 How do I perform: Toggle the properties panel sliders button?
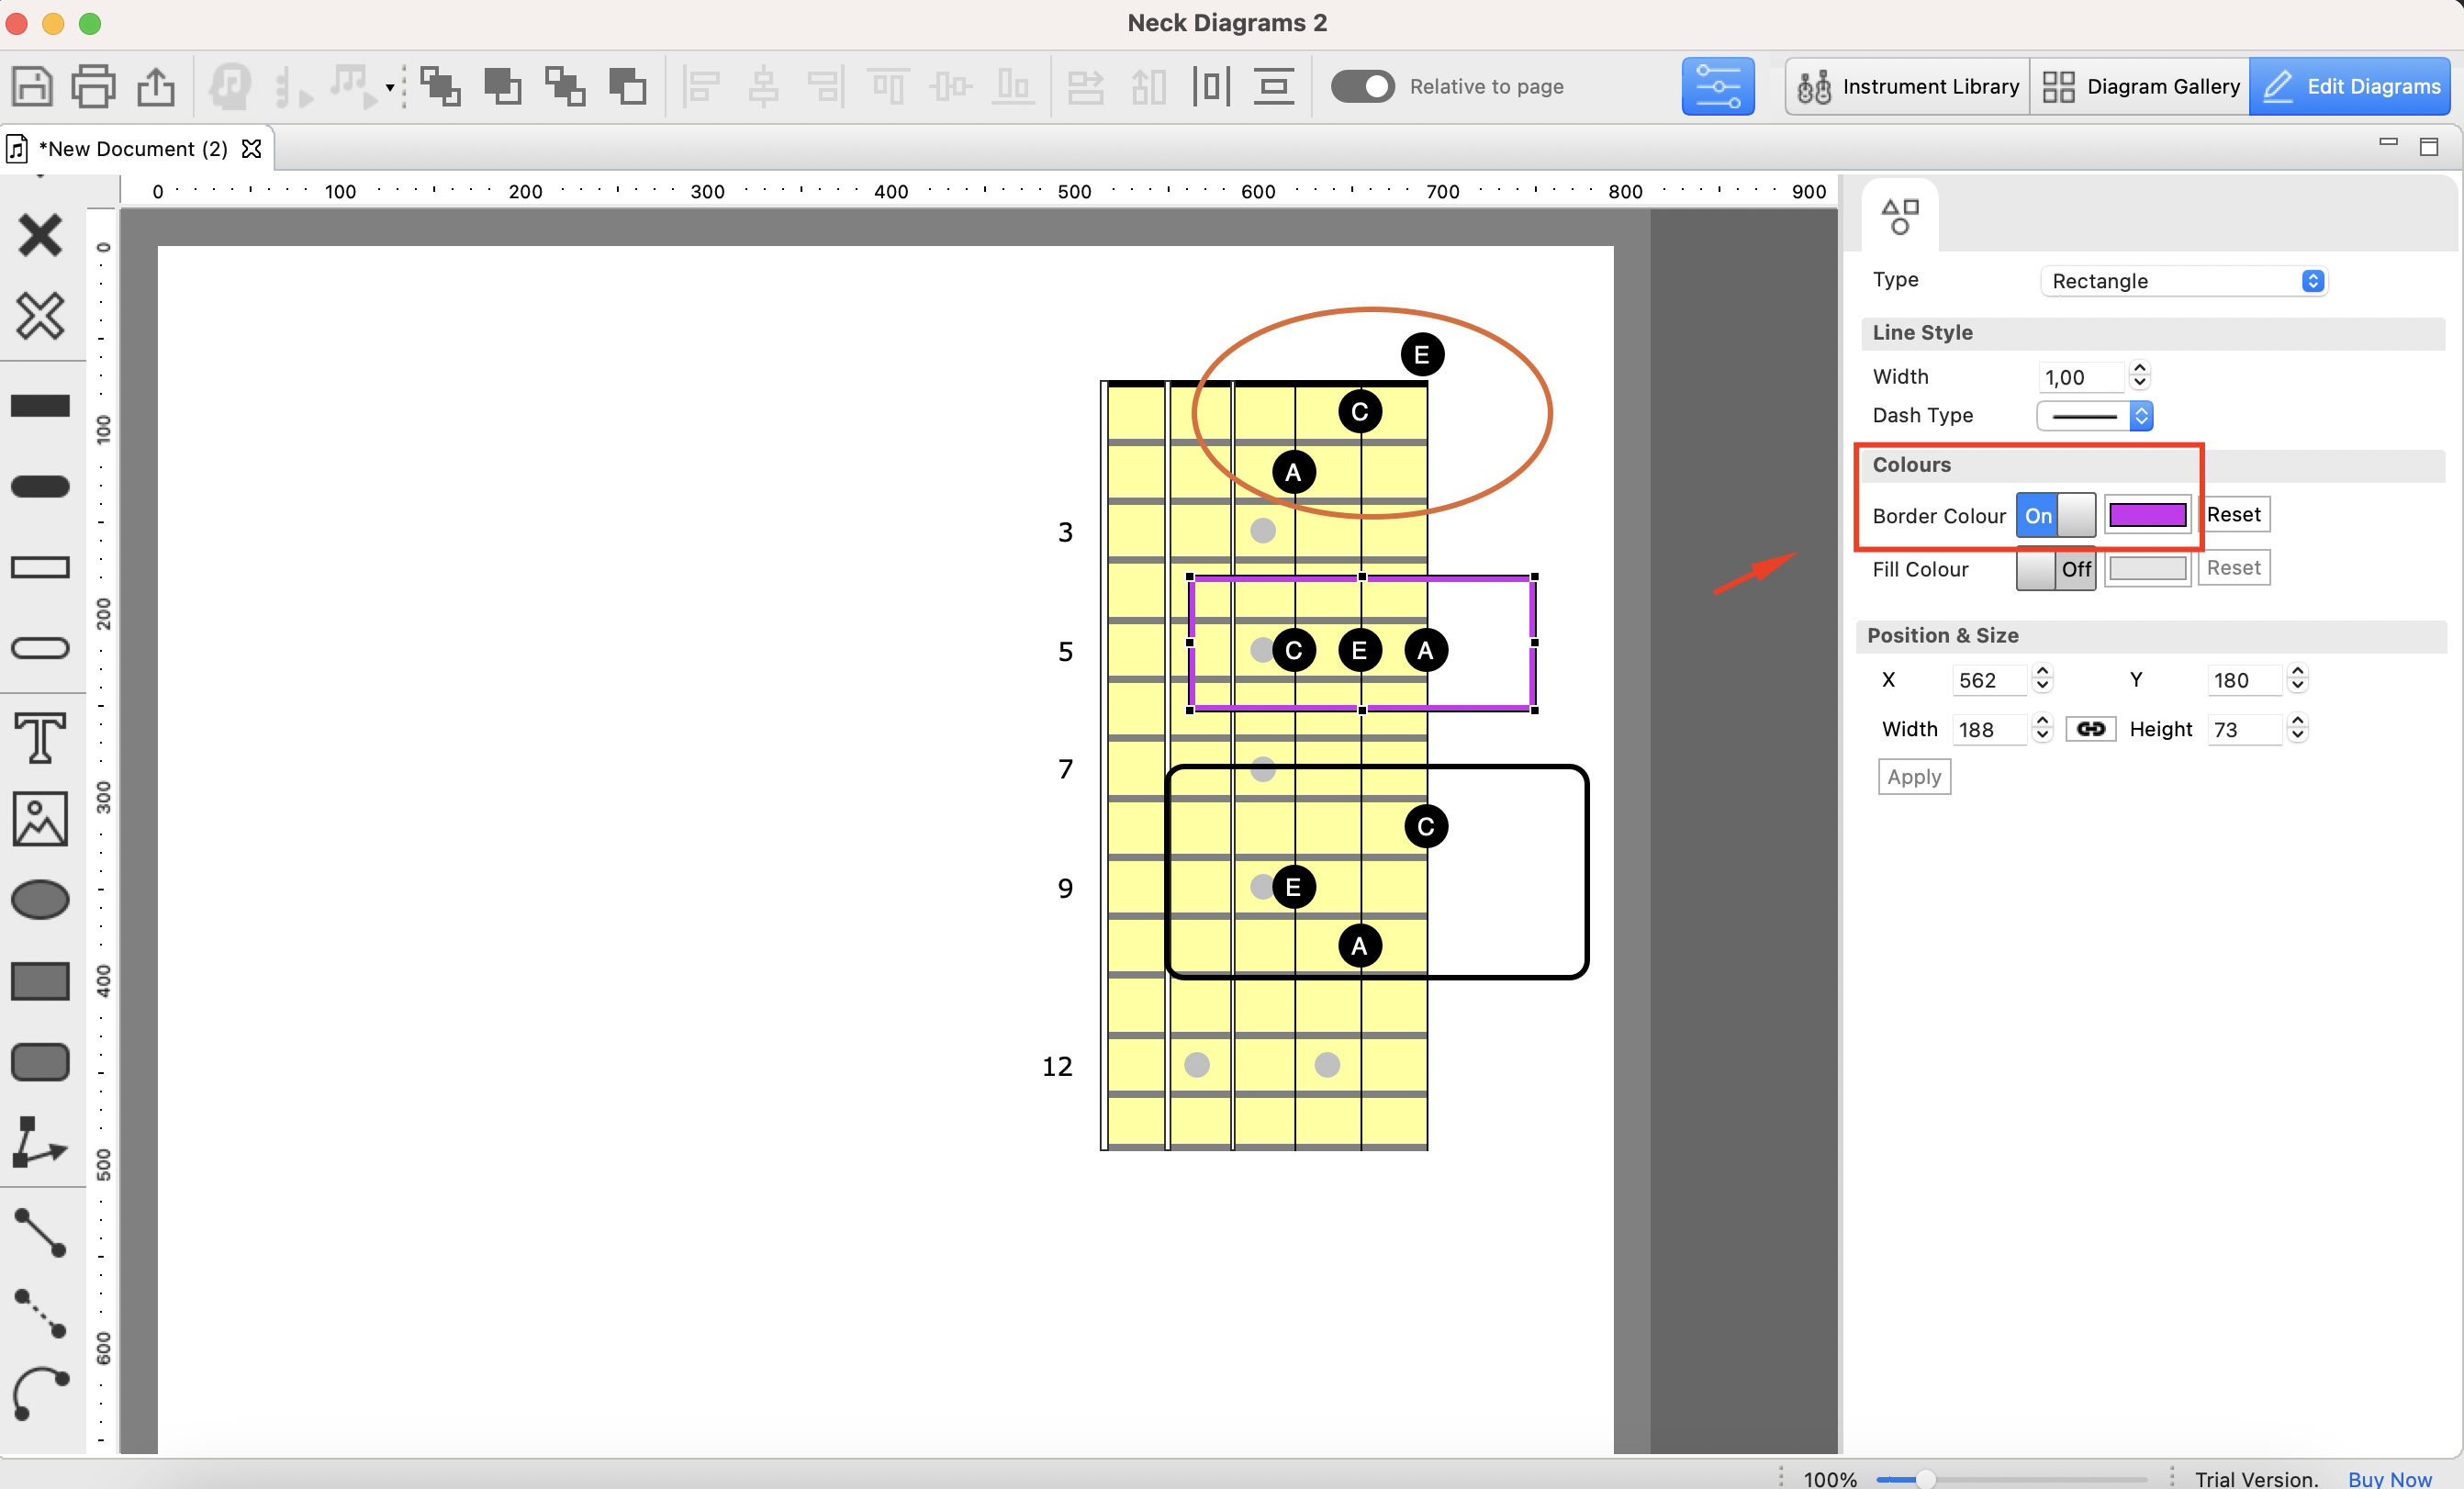[1717, 87]
